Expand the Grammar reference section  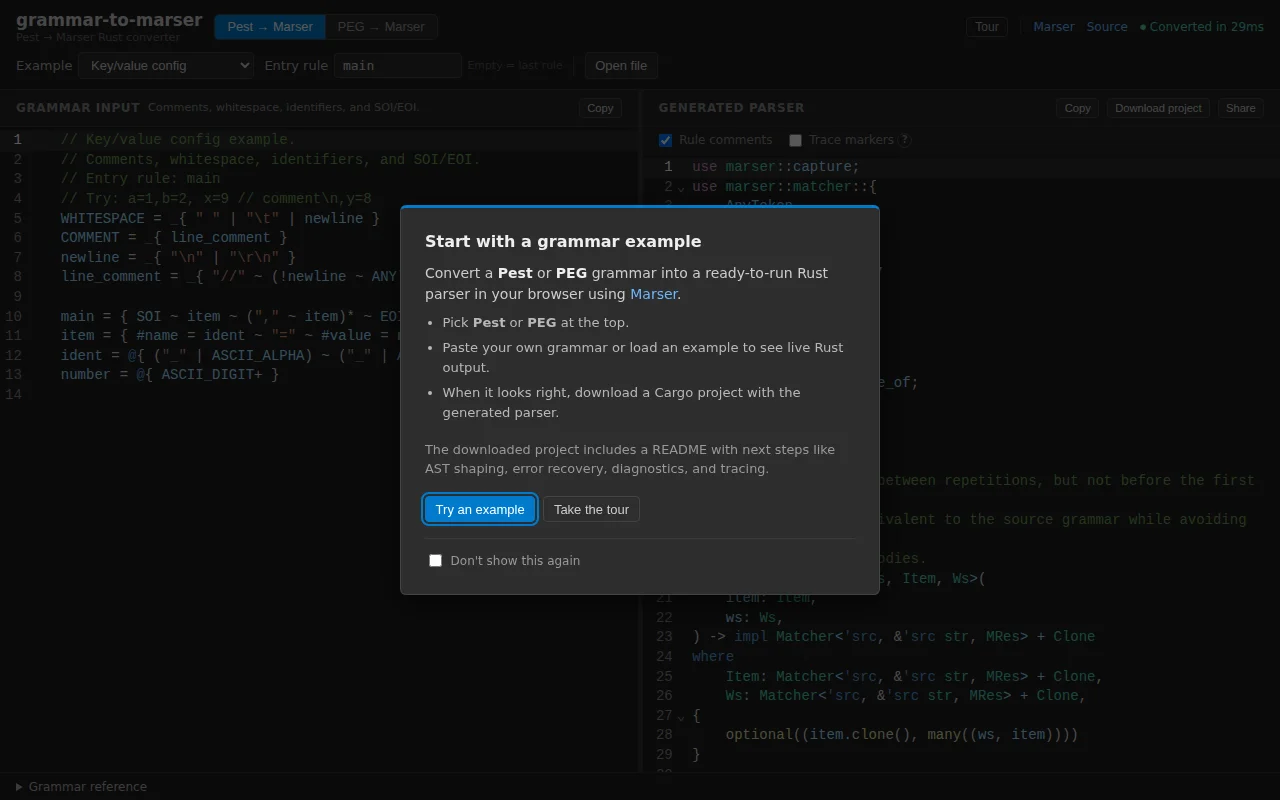pyautogui.click(x=81, y=787)
